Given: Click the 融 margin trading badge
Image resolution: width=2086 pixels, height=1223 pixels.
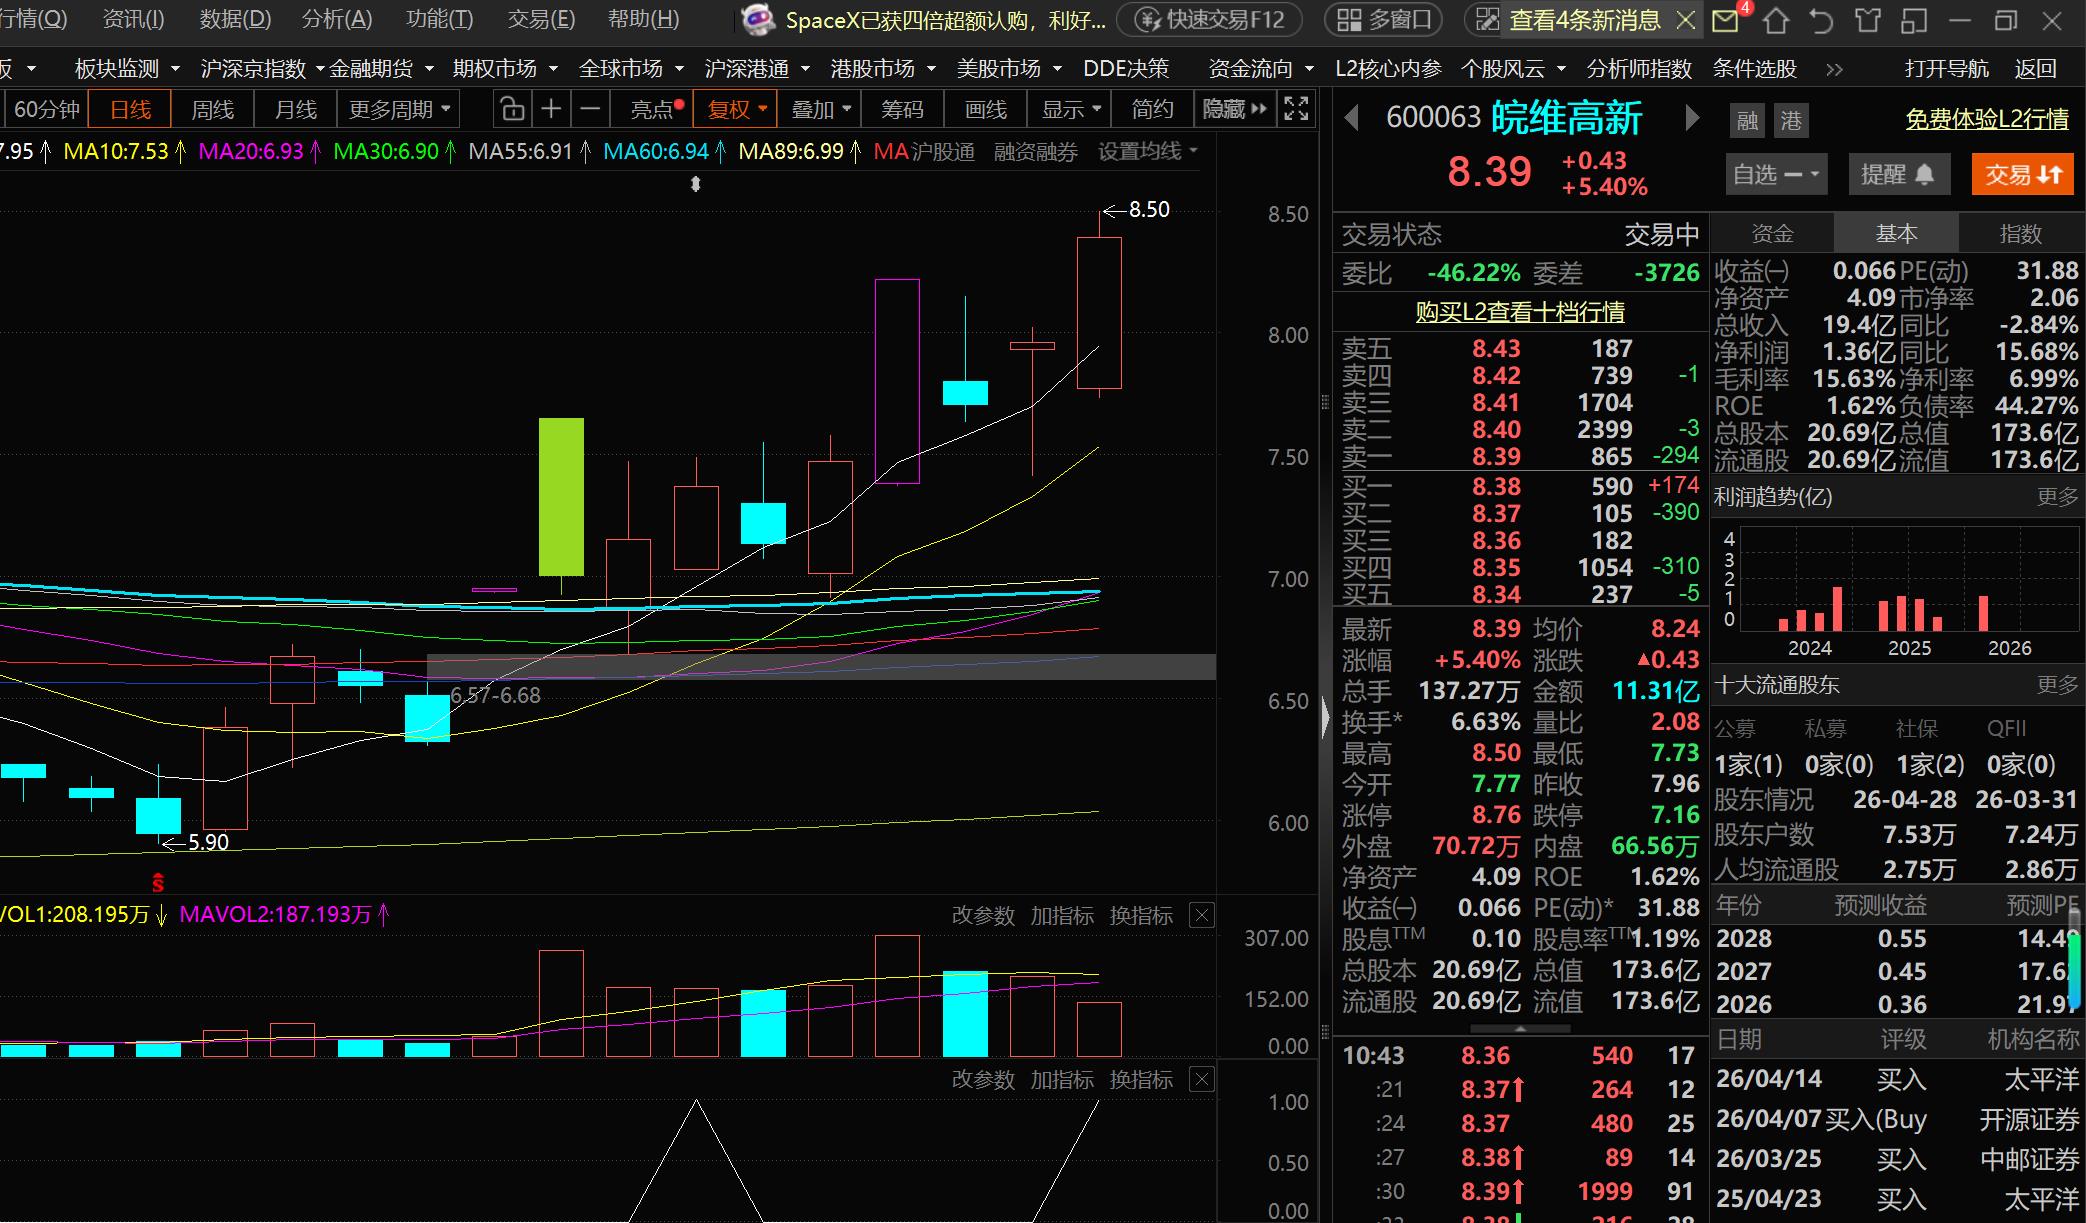Looking at the screenshot, I should pyautogui.click(x=1748, y=121).
